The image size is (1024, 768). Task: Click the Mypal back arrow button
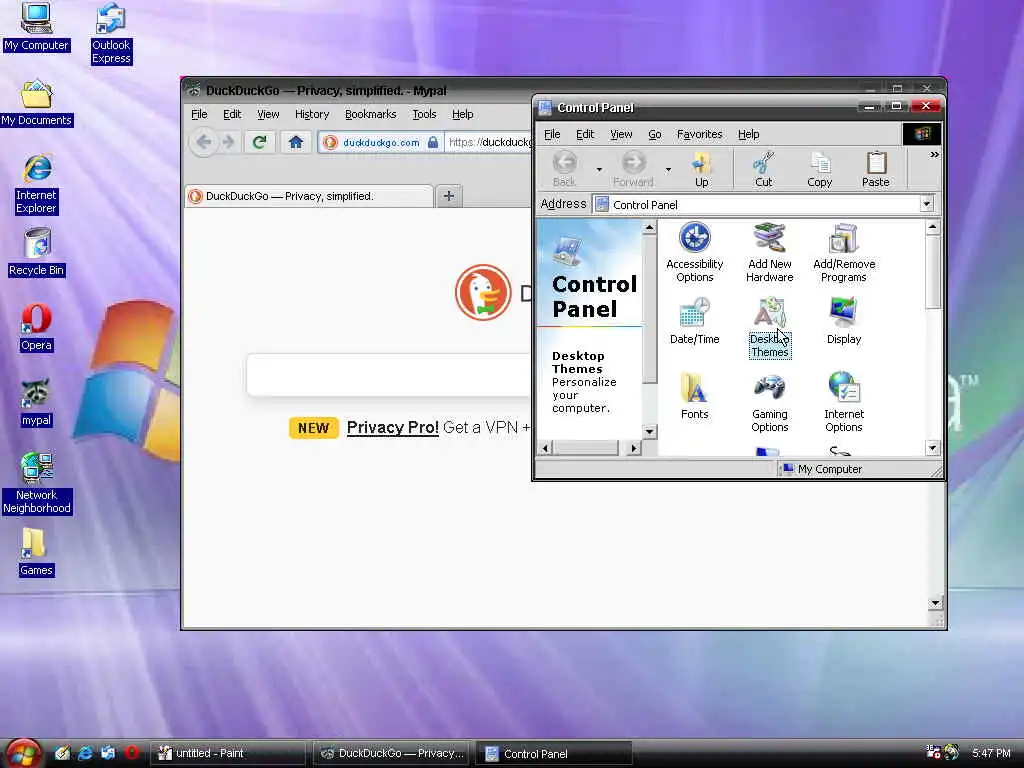click(x=204, y=142)
